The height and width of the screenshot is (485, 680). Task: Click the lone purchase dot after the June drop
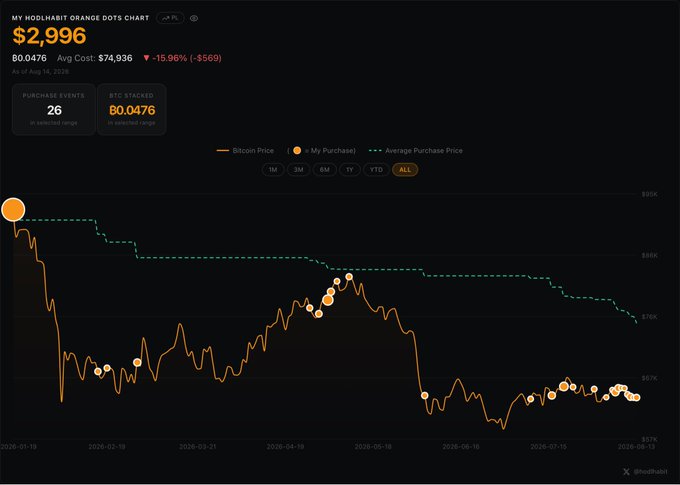point(425,395)
